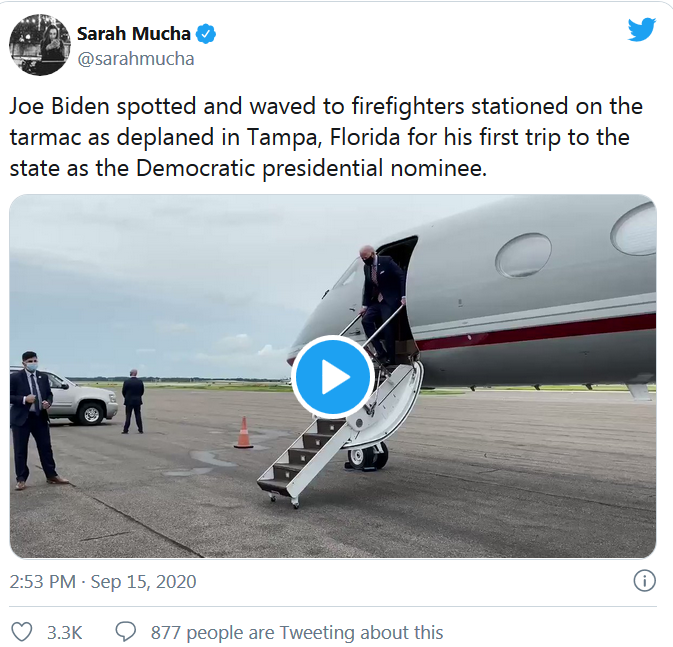Play the video with the blue play button
Screen dimensions: 673x647
point(332,377)
